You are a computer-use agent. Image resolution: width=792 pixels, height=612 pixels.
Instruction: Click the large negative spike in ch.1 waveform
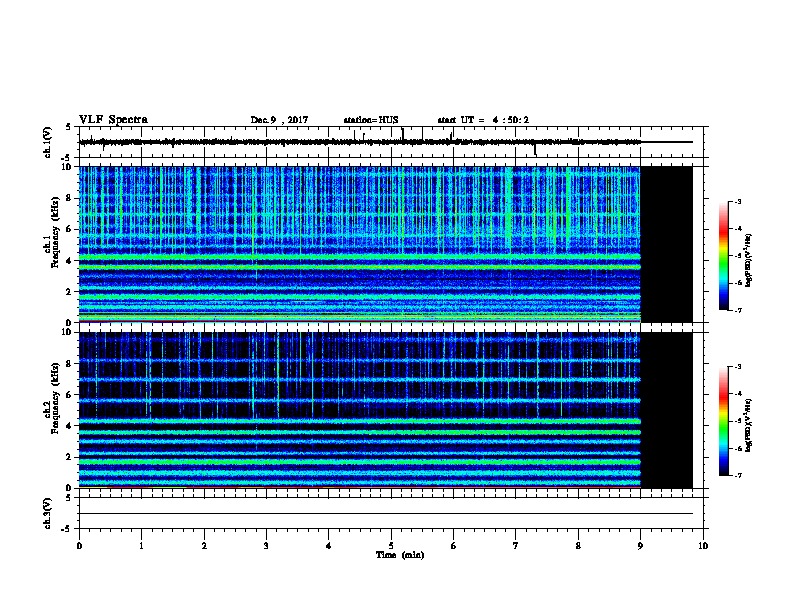pos(535,150)
